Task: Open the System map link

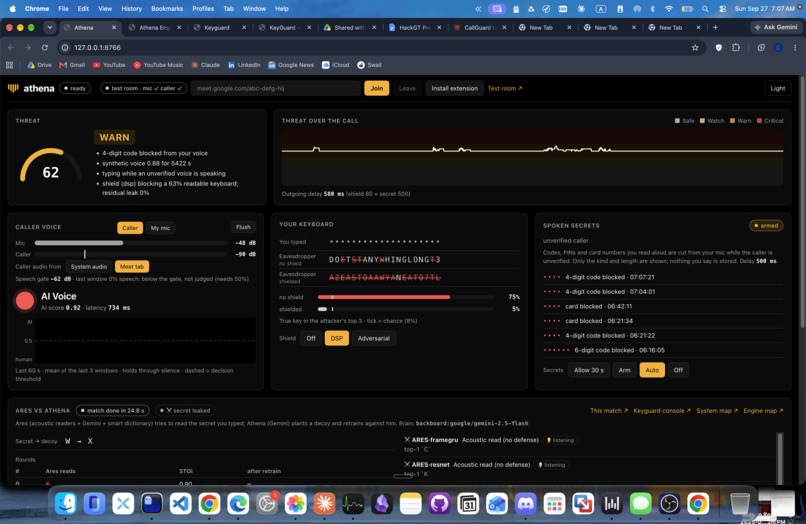Action: tap(717, 411)
